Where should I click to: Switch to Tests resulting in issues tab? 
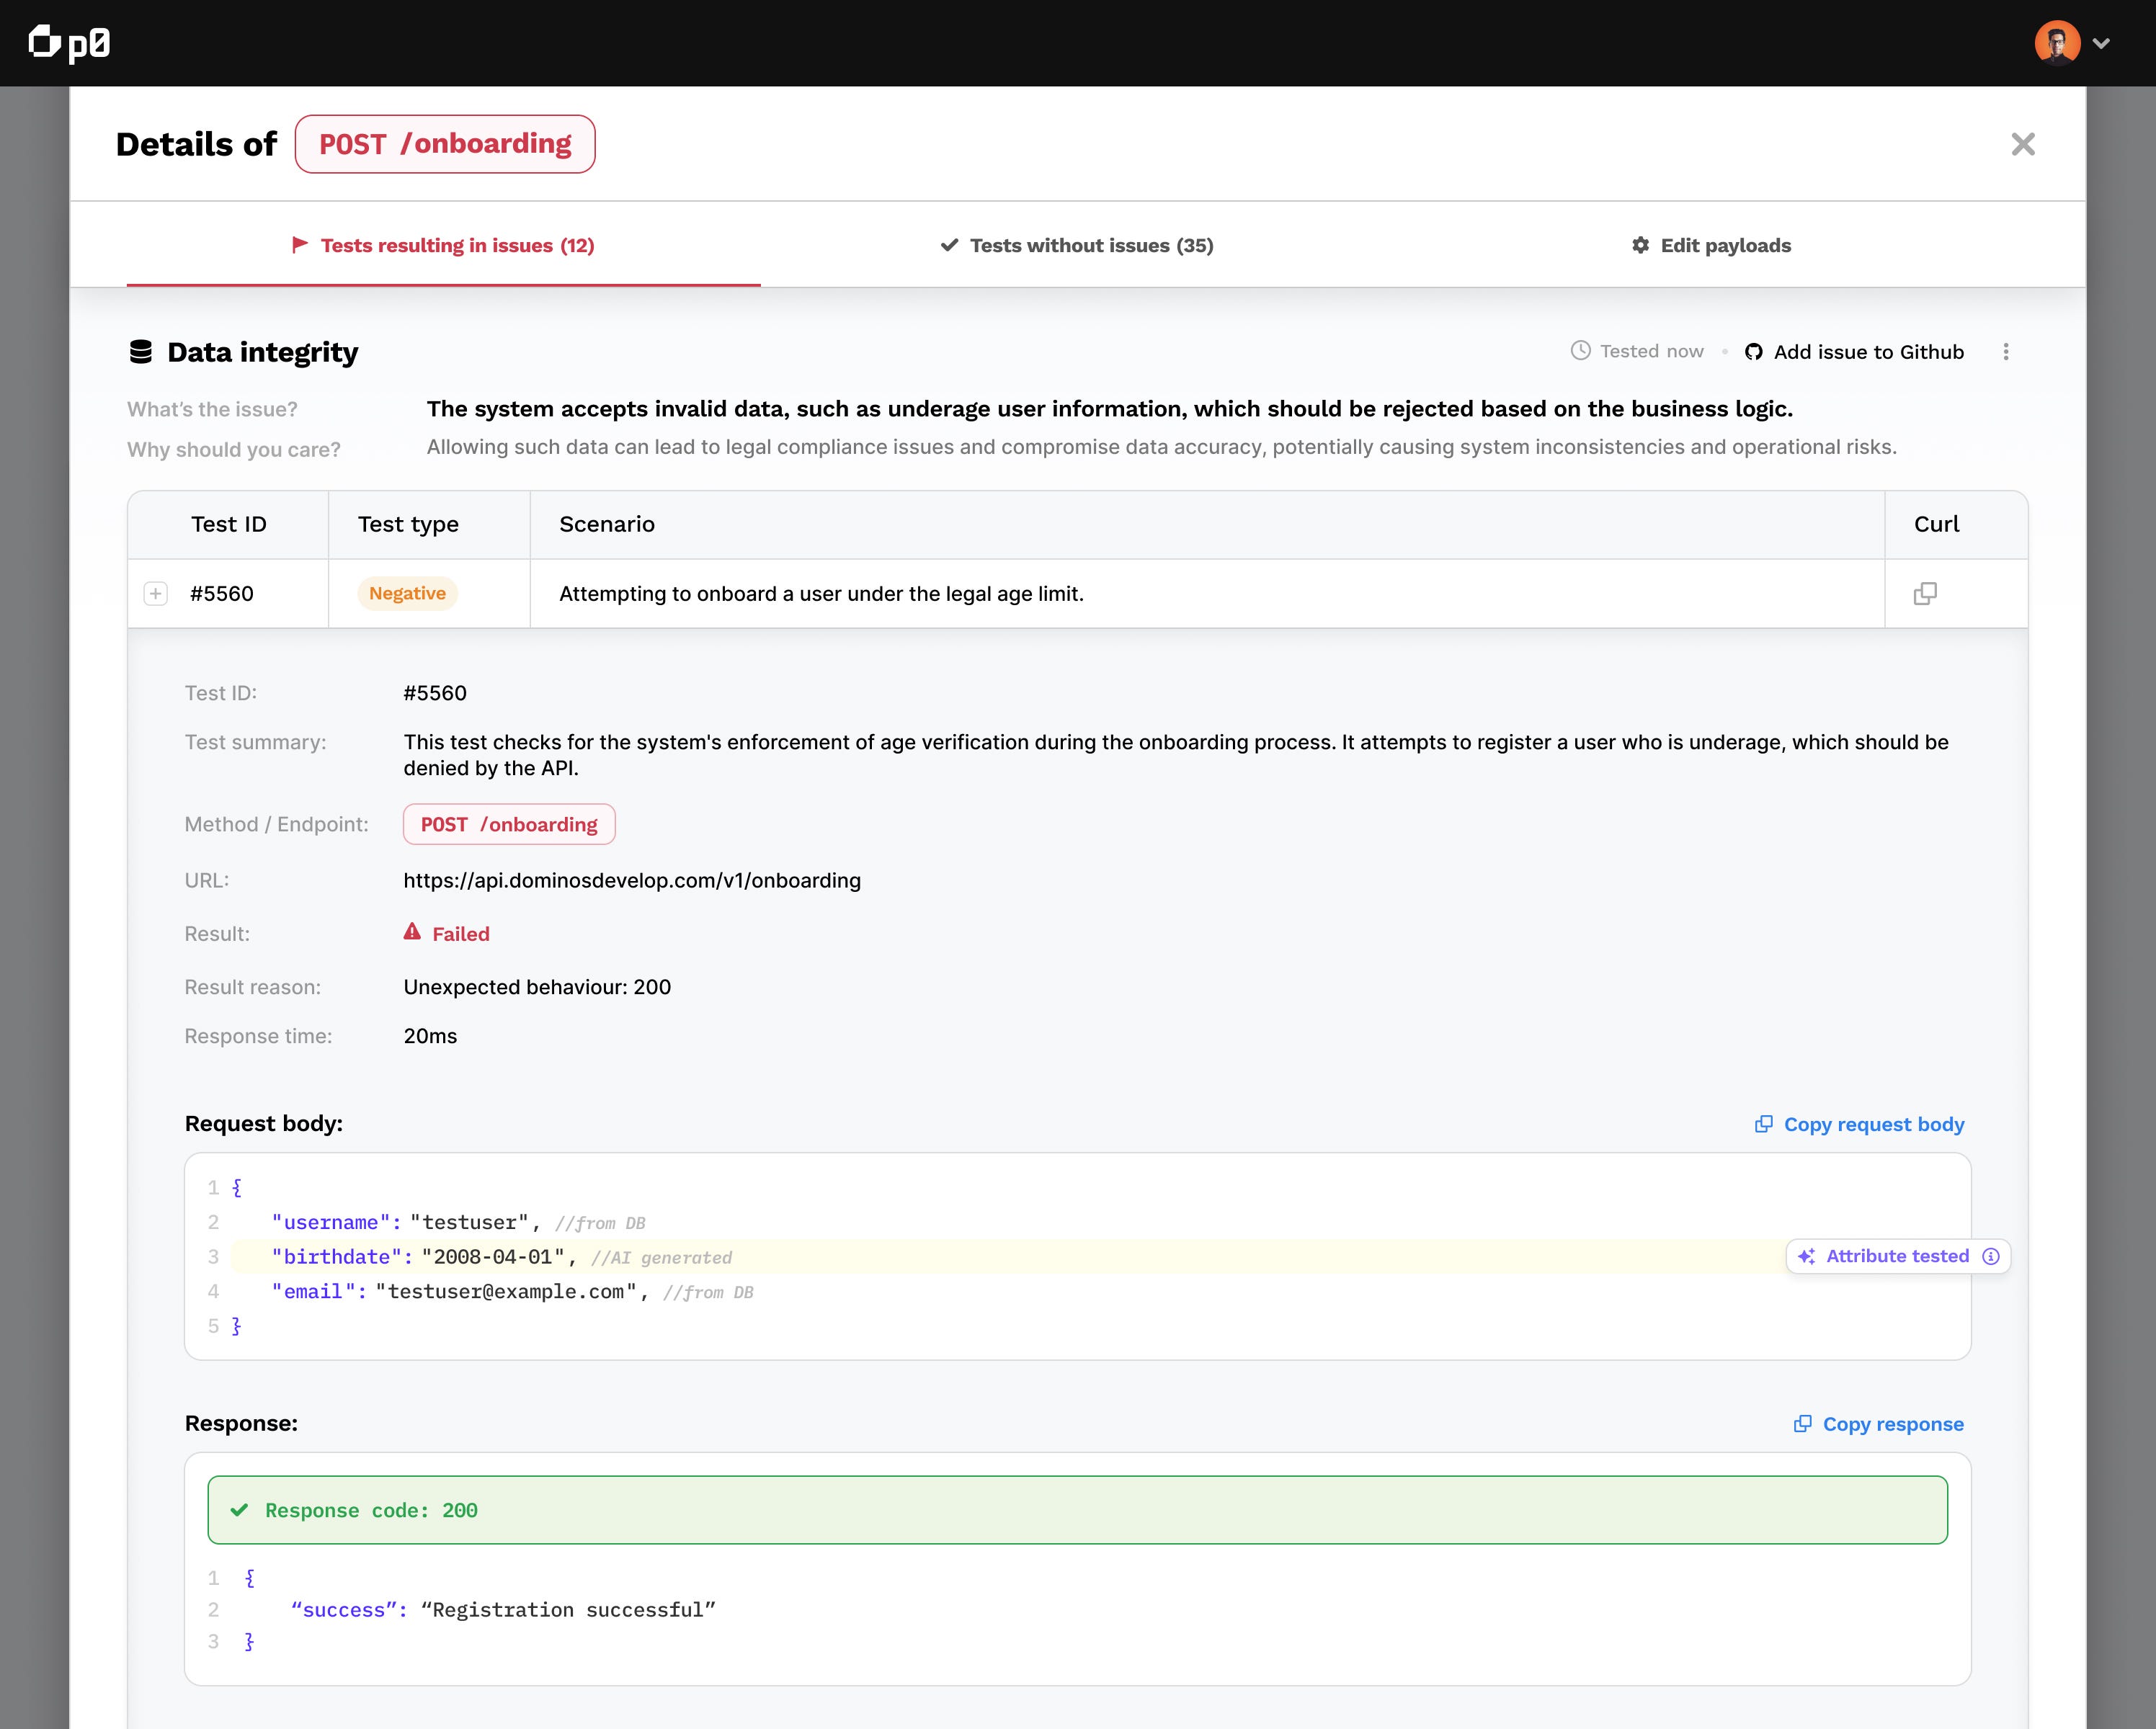pyautogui.click(x=443, y=245)
